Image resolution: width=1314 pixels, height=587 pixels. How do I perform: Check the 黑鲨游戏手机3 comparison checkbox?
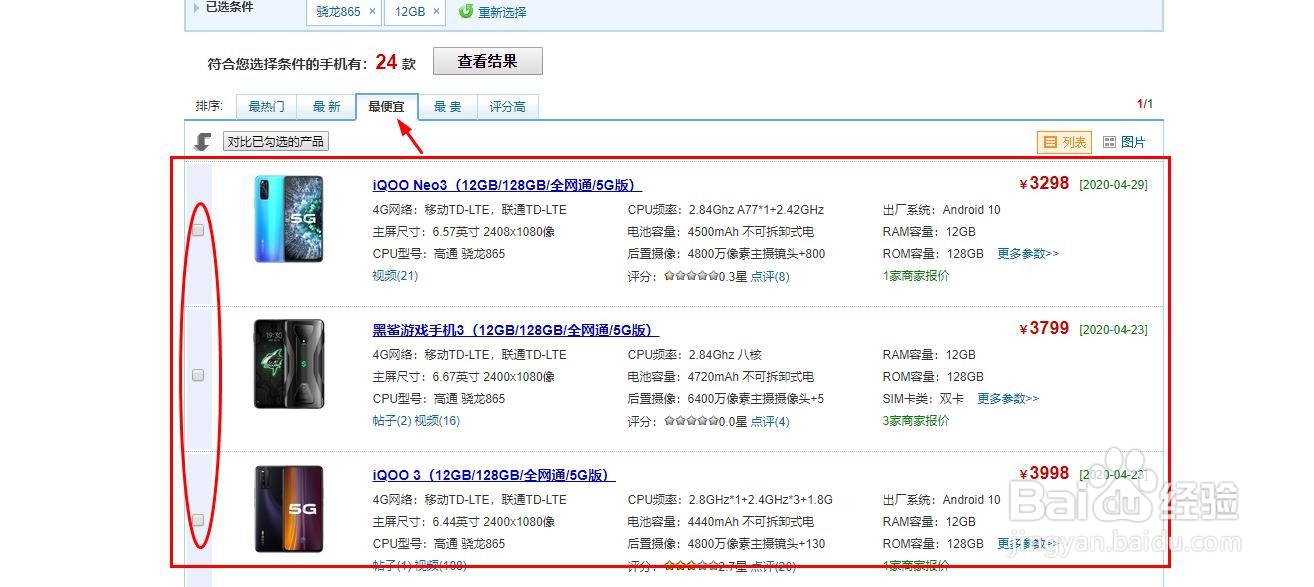pyautogui.click(x=197, y=374)
